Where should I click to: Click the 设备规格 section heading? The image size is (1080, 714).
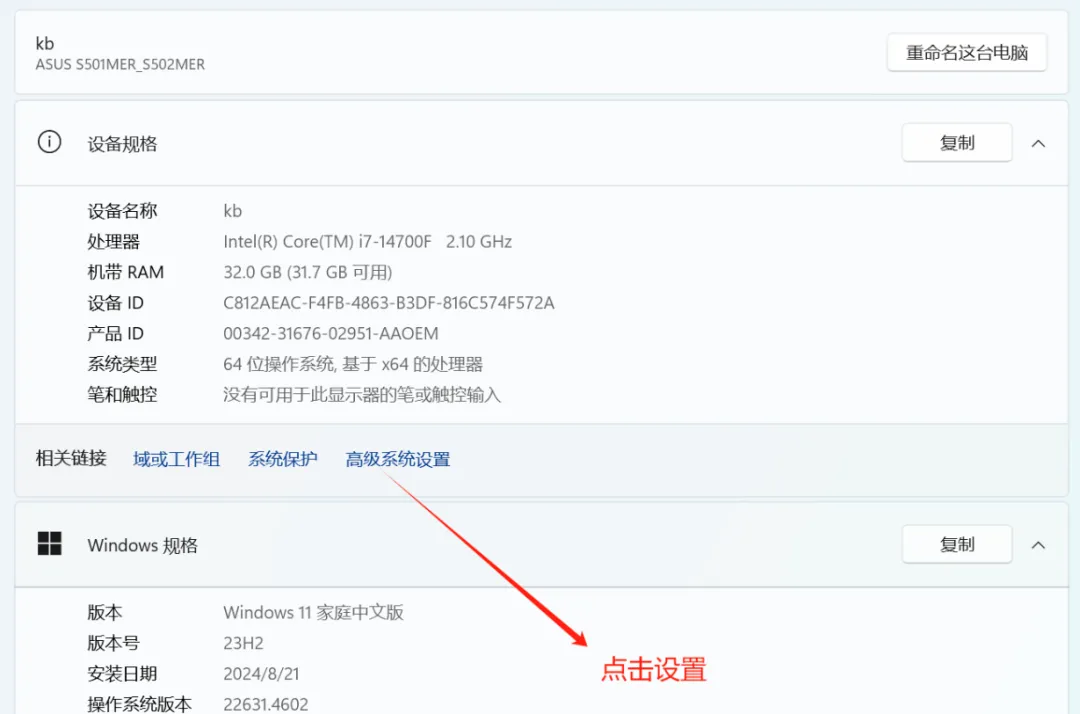point(122,144)
